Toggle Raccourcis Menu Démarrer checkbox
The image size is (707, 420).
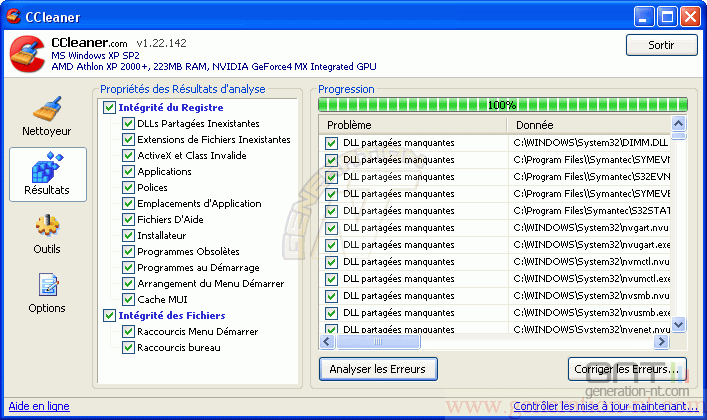[128, 332]
